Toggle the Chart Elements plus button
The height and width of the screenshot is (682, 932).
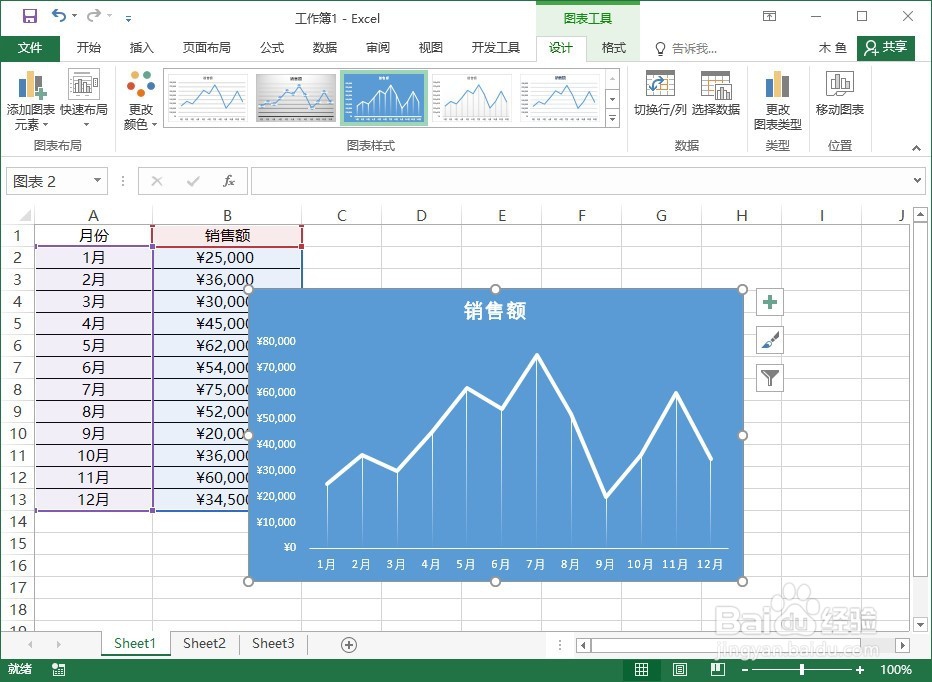click(769, 301)
